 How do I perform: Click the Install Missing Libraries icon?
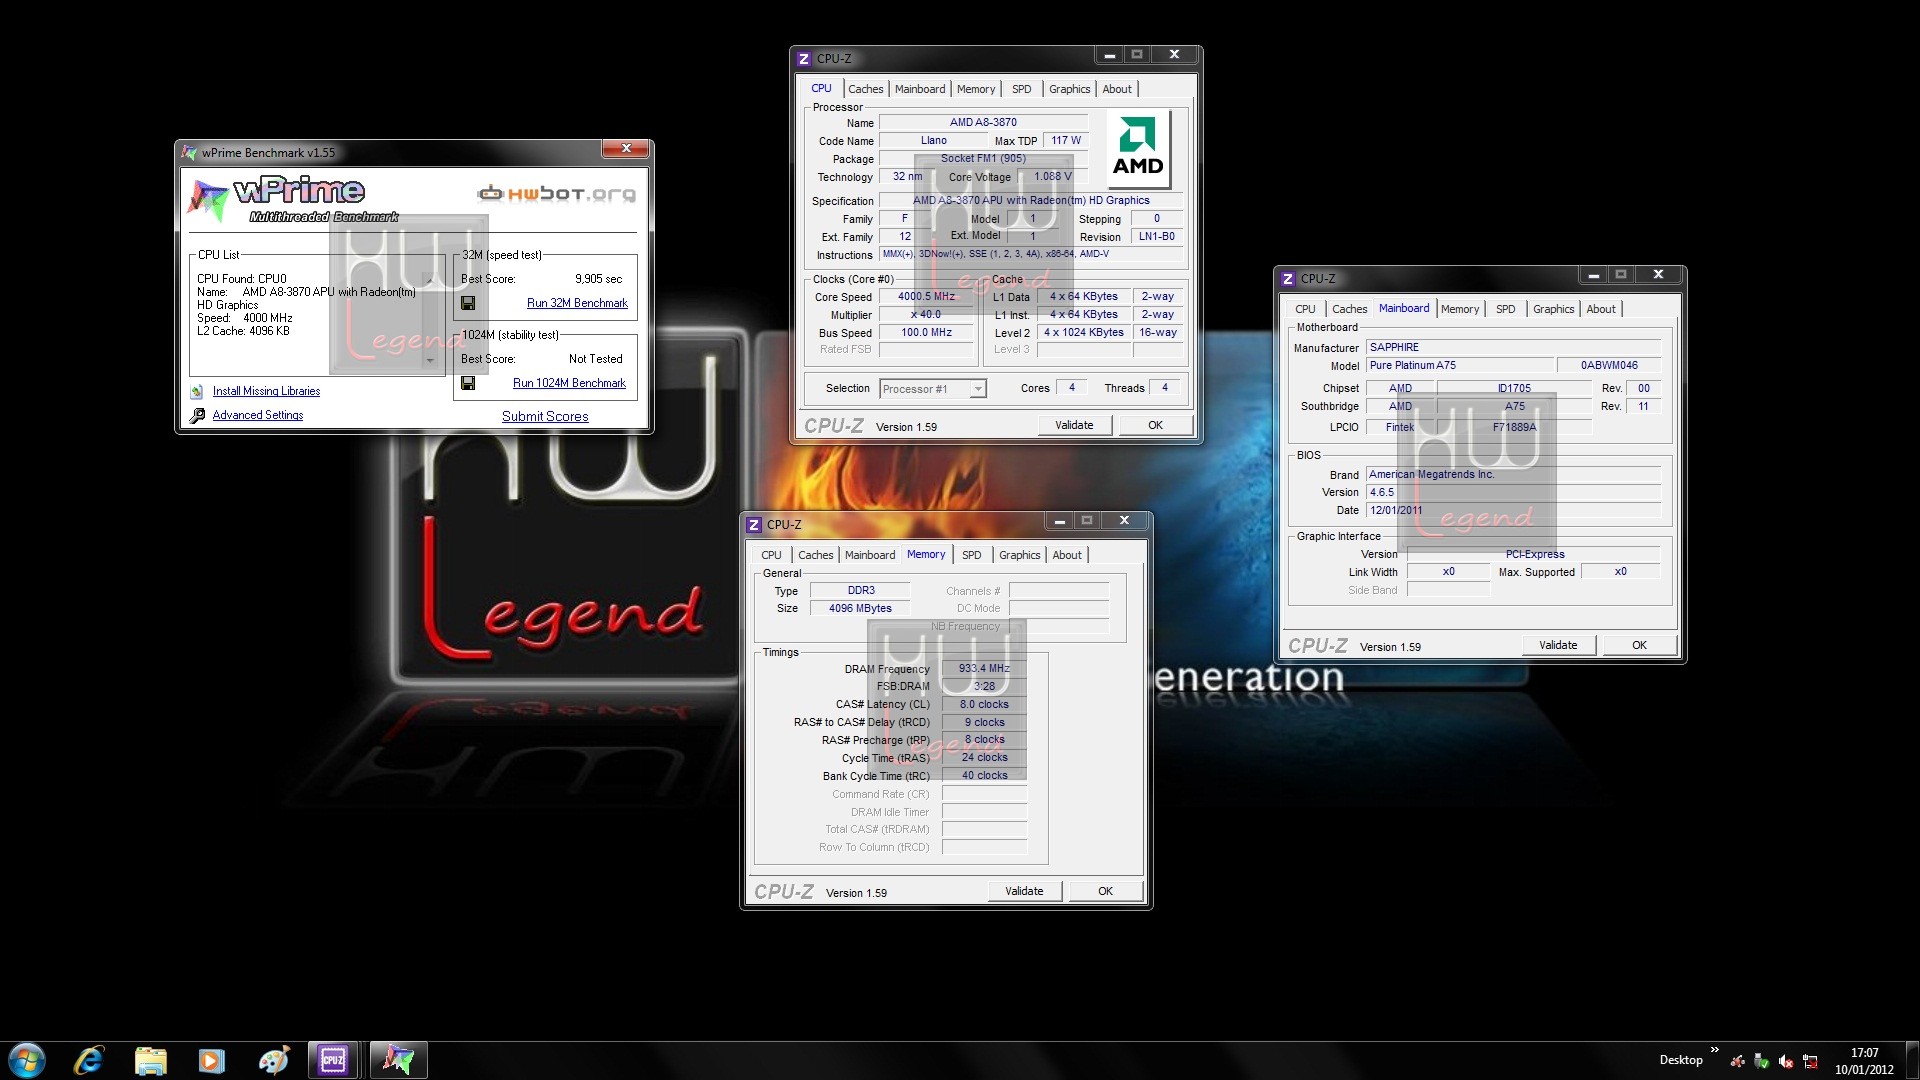pos(197,391)
